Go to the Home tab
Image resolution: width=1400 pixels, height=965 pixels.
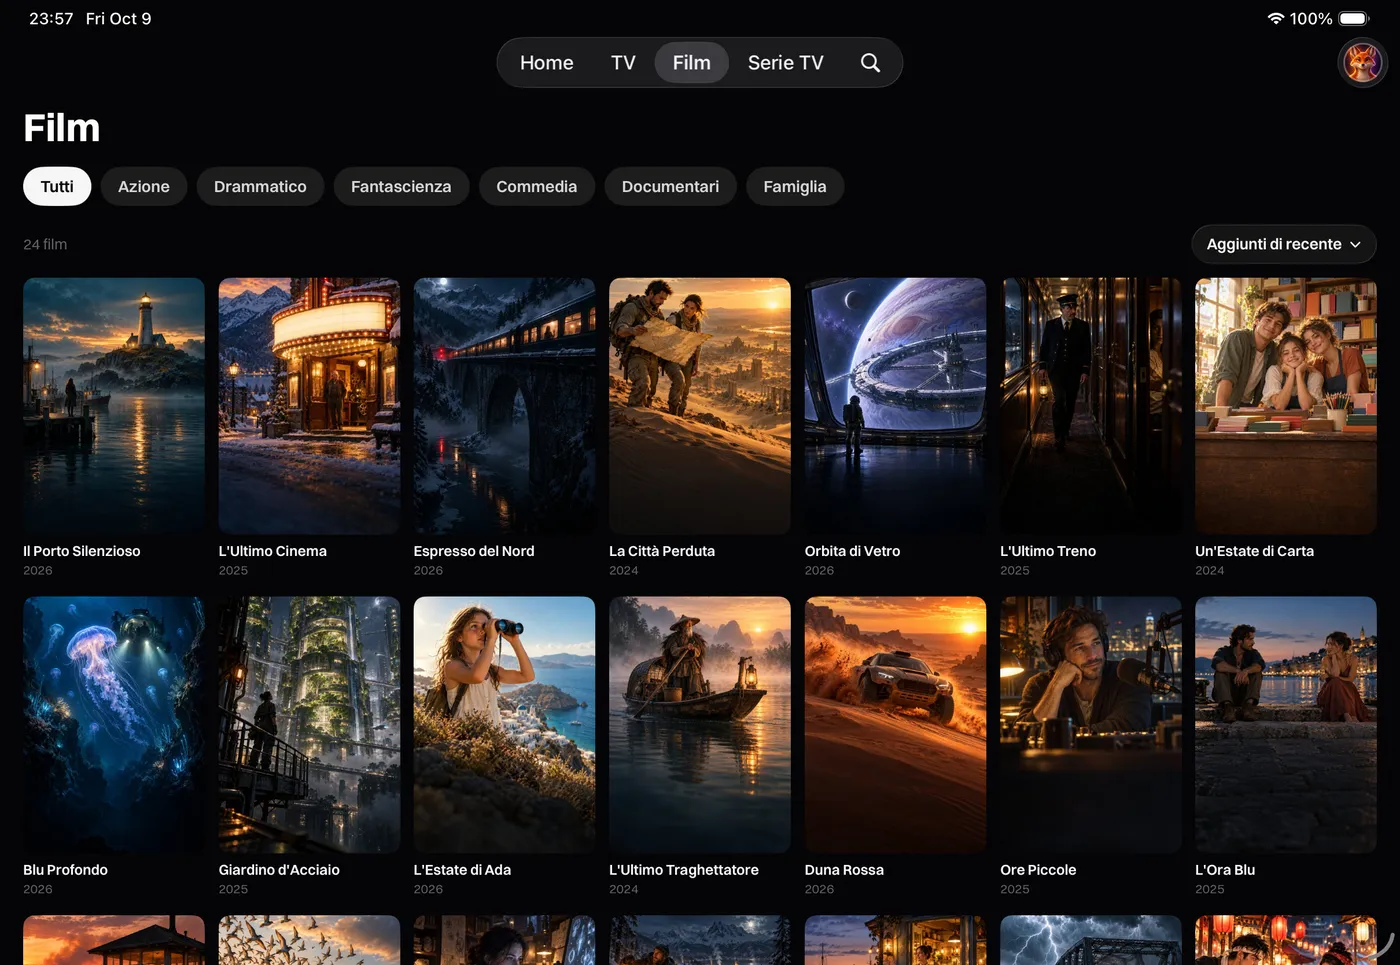(547, 63)
